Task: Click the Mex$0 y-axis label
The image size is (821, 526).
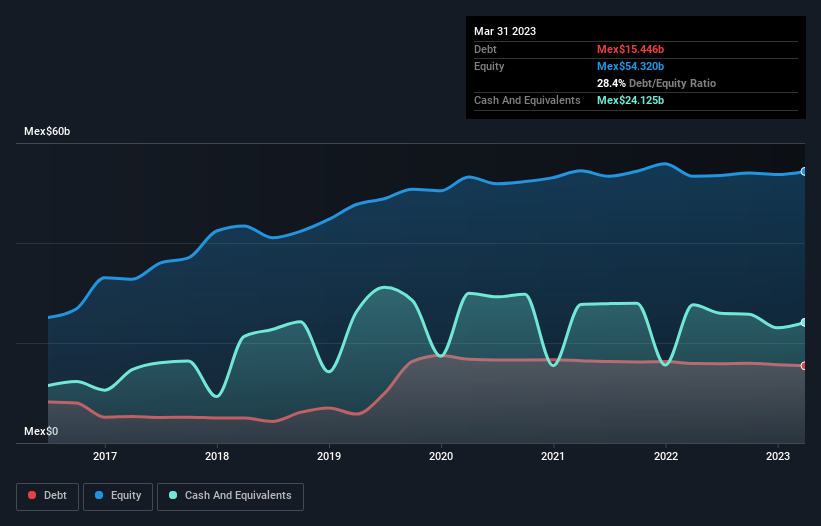Action: 41,431
